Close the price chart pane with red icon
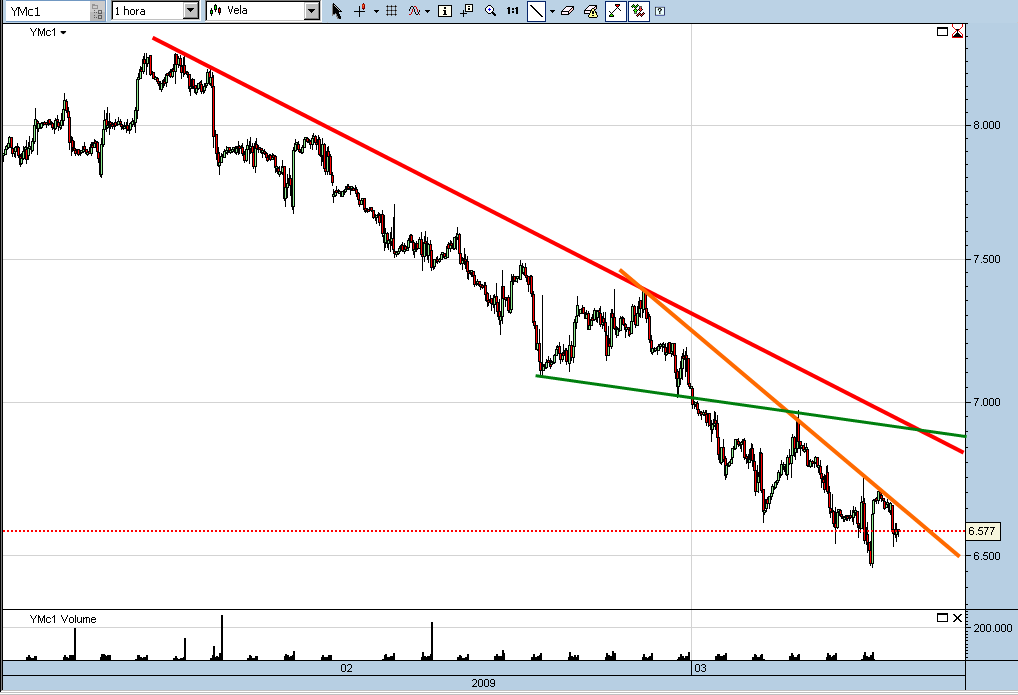Viewport: 1018px width, 695px height. 958,32
